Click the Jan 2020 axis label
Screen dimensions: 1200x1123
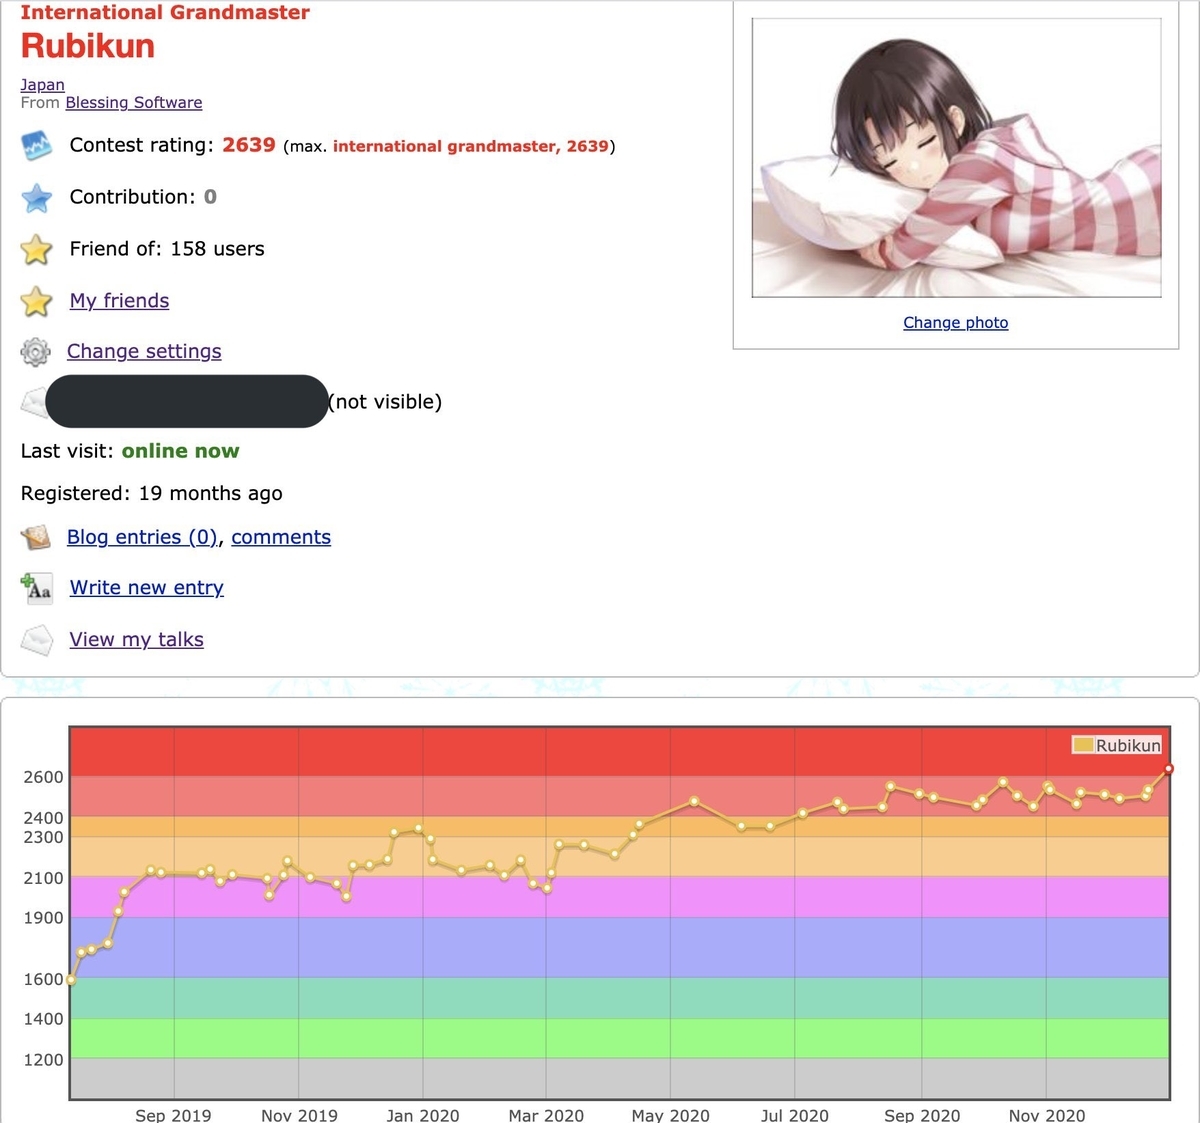click(x=423, y=1115)
